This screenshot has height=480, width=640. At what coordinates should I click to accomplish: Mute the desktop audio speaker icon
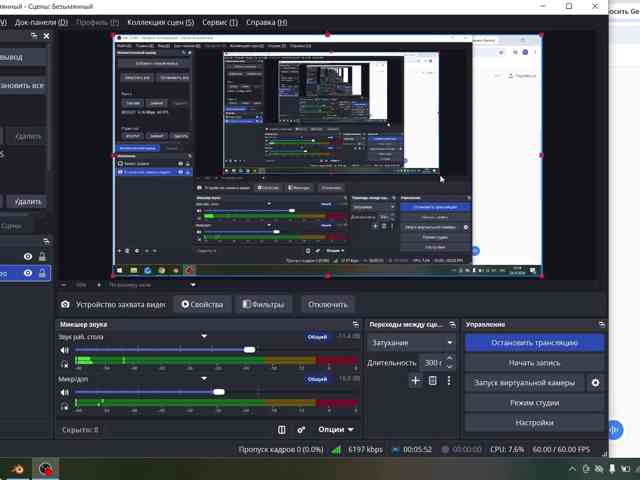tap(64, 350)
